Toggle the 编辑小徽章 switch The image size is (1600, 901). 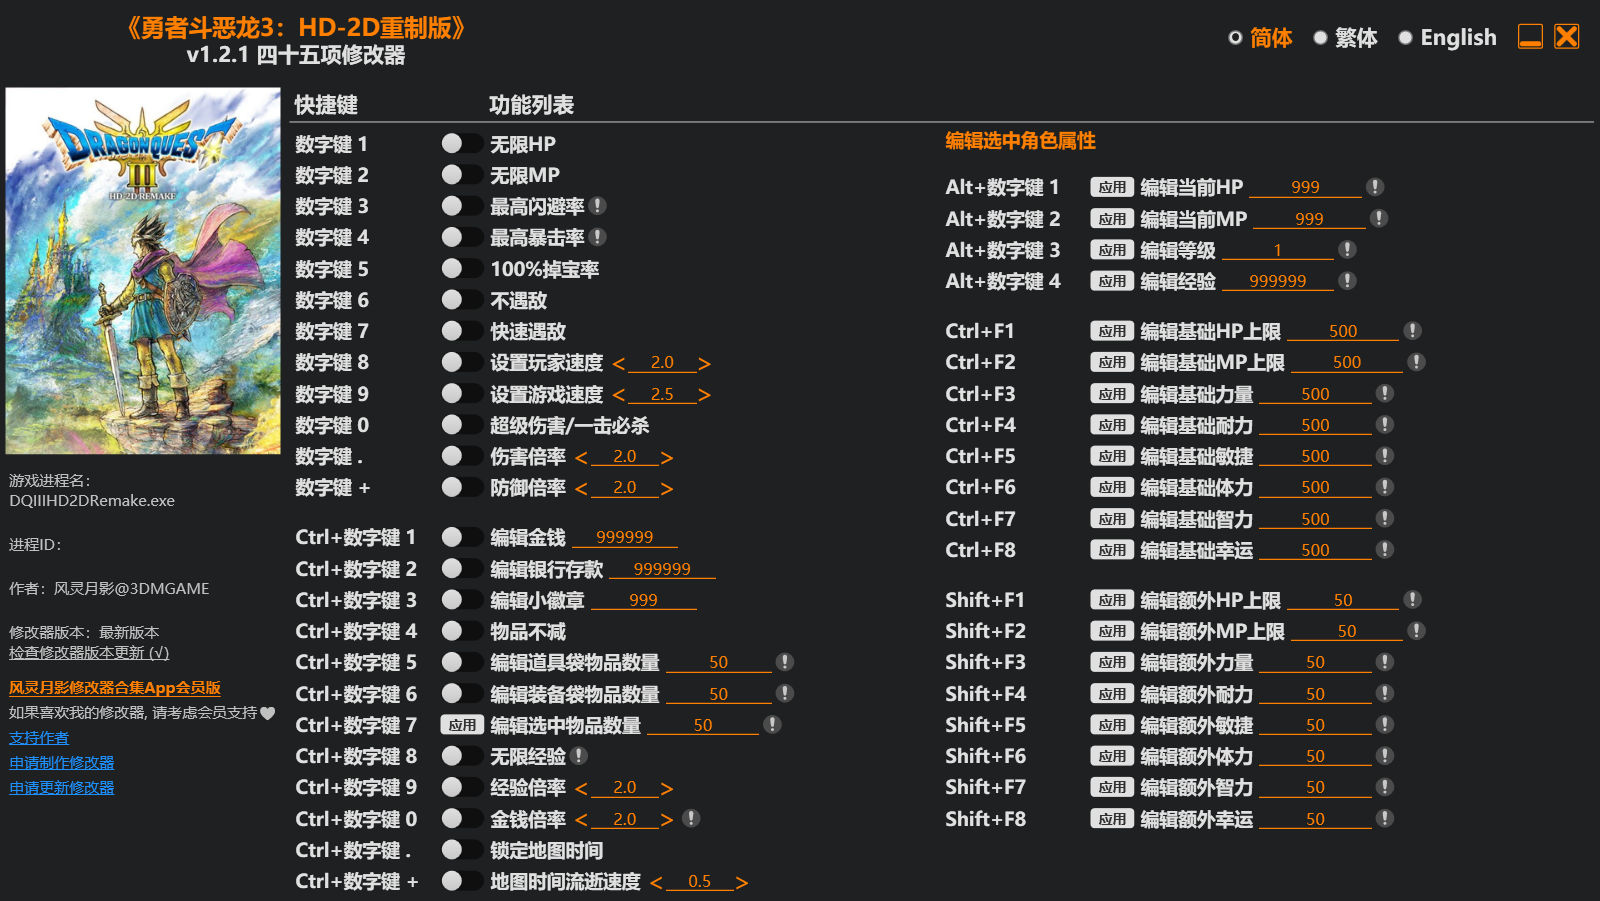(462, 599)
